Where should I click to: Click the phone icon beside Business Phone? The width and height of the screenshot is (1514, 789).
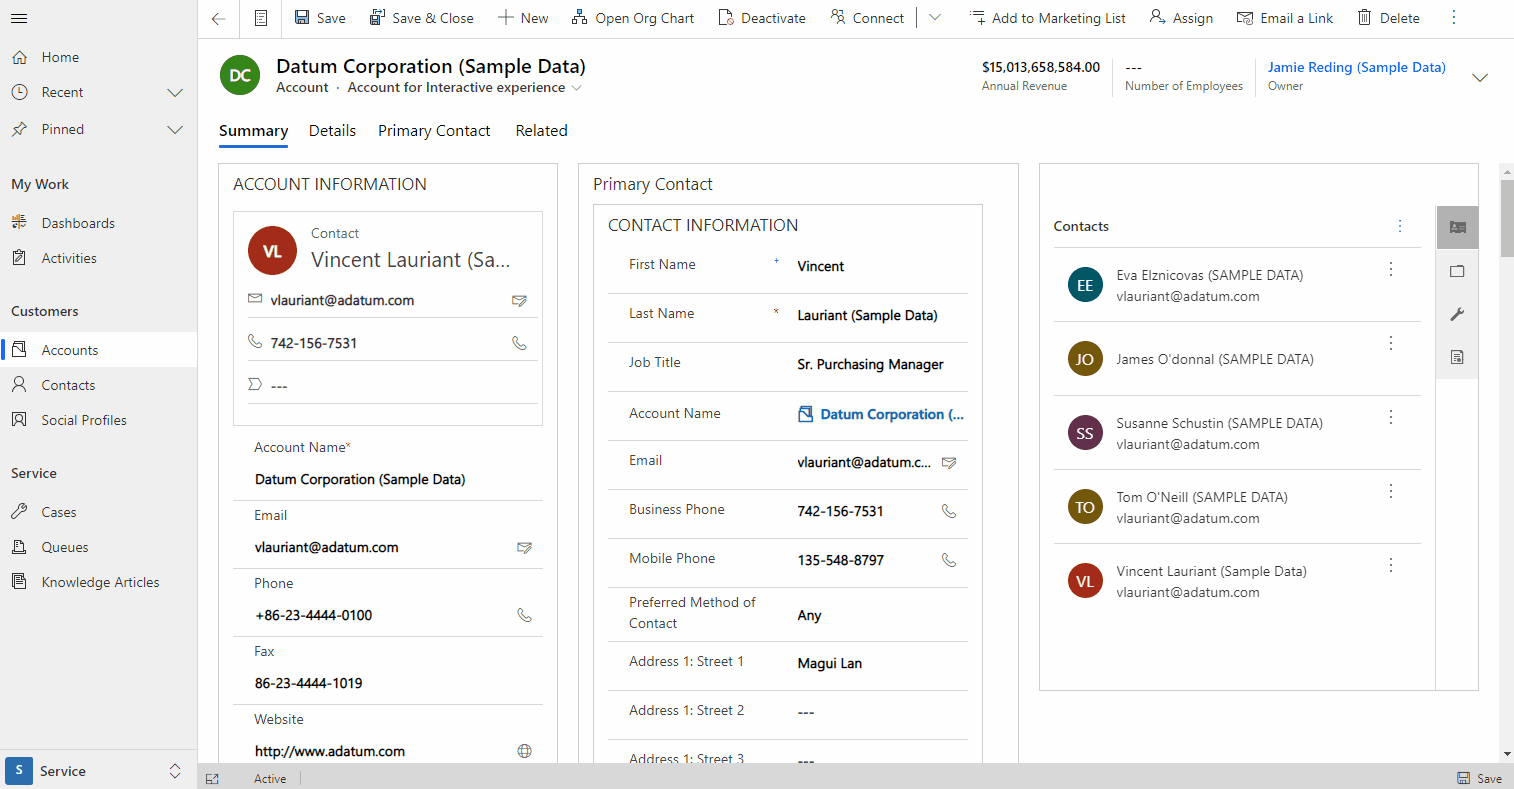pyautogui.click(x=948, y=511)
